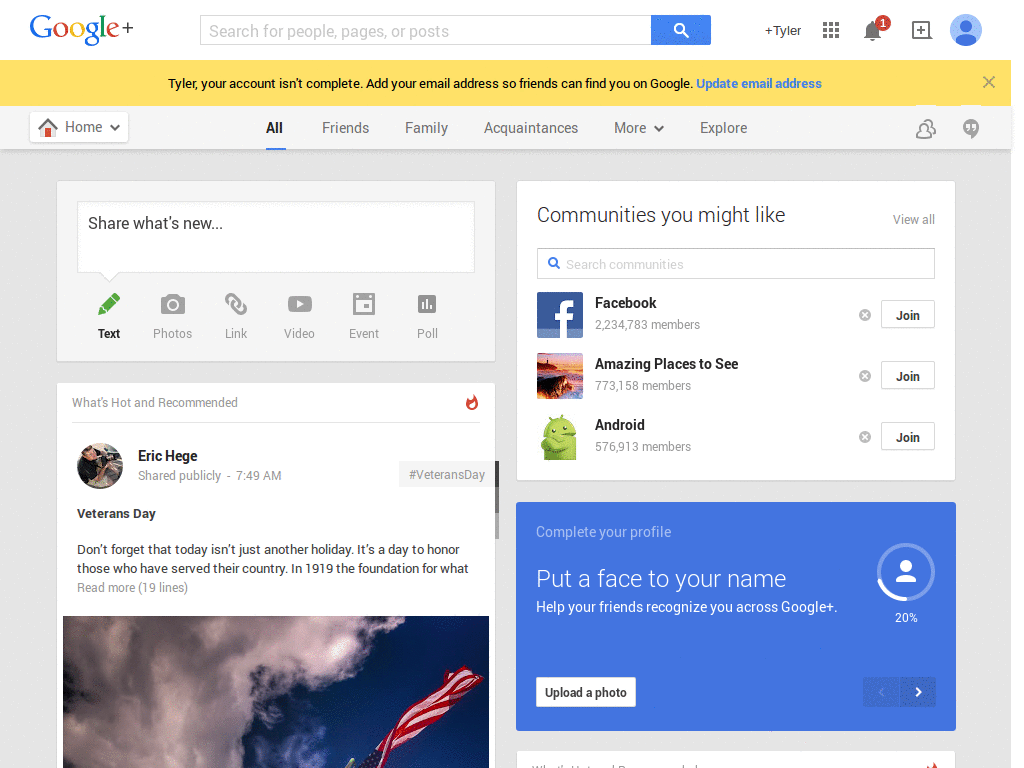Screen dimensions: 1024x768
Task: Select the All stream tab
Action: click(274, 128)
